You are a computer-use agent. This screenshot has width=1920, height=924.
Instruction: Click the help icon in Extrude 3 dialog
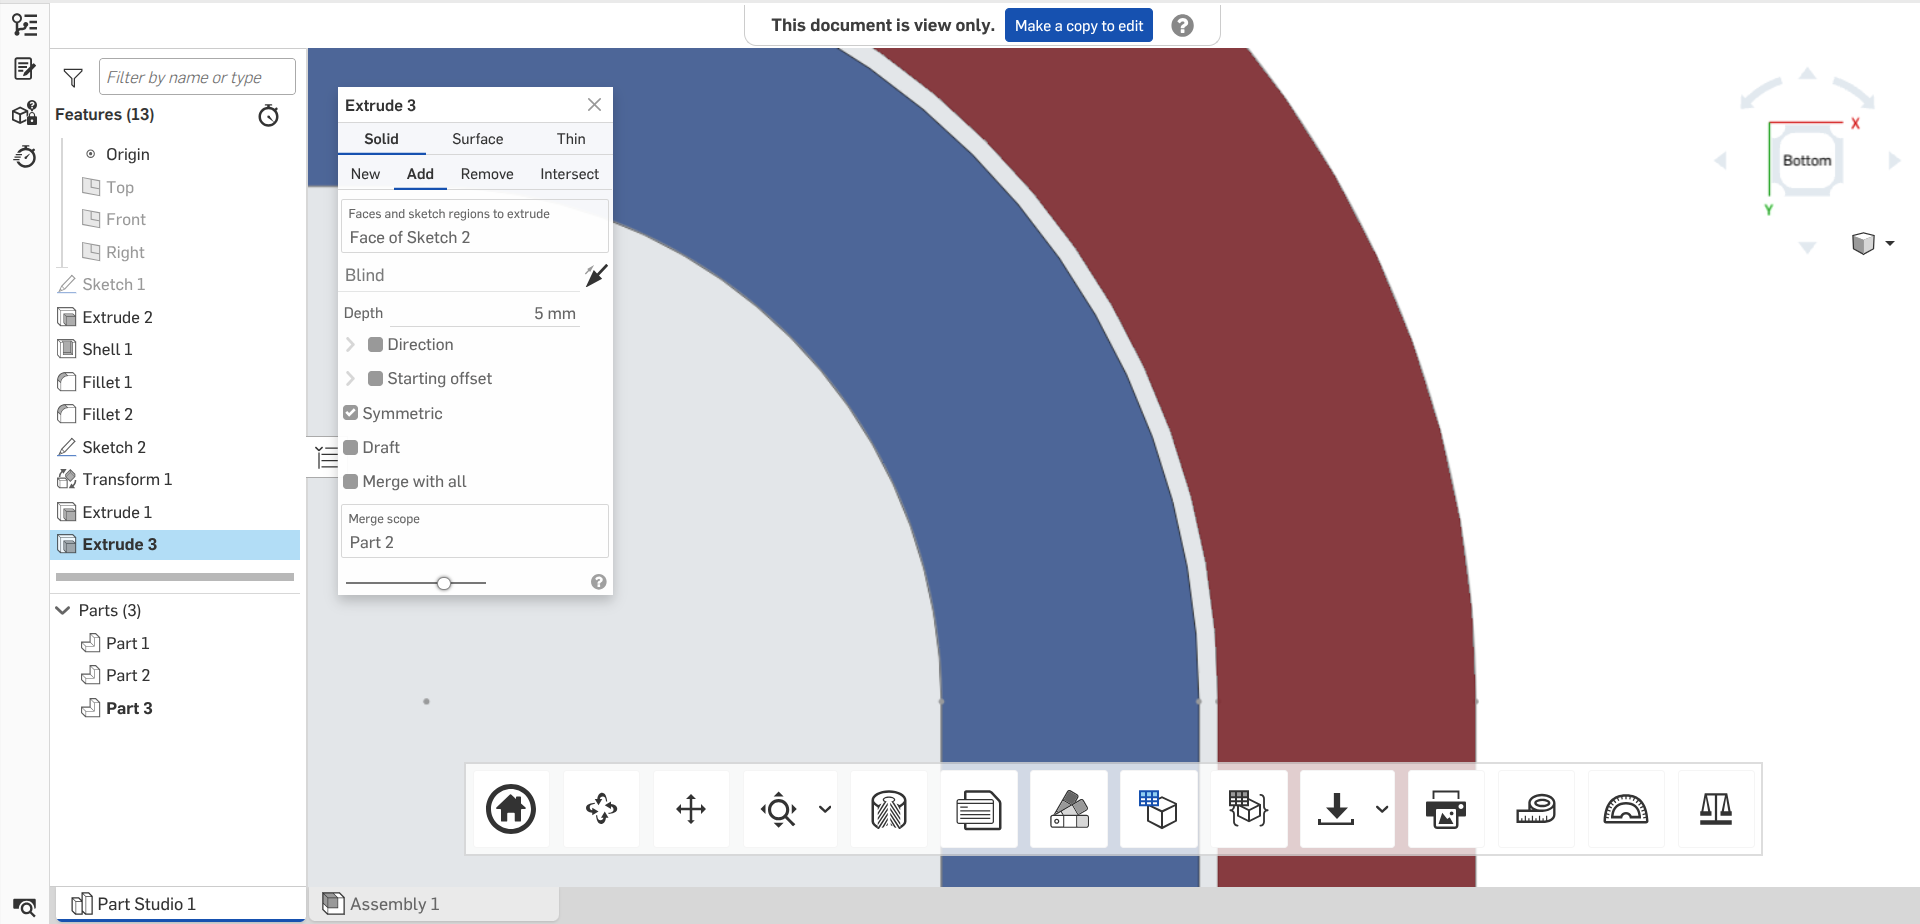598,582
